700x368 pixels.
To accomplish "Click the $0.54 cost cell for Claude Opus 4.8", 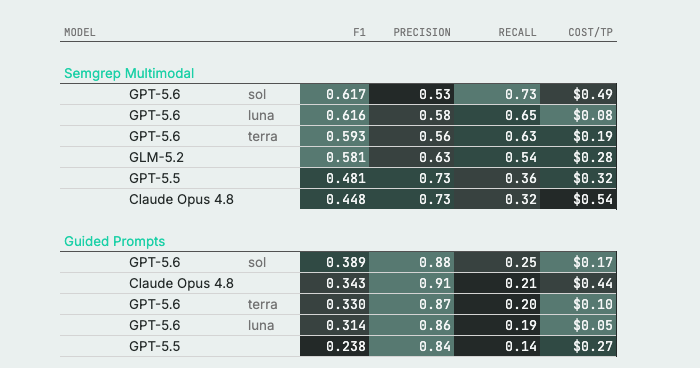I will [578, 199].
